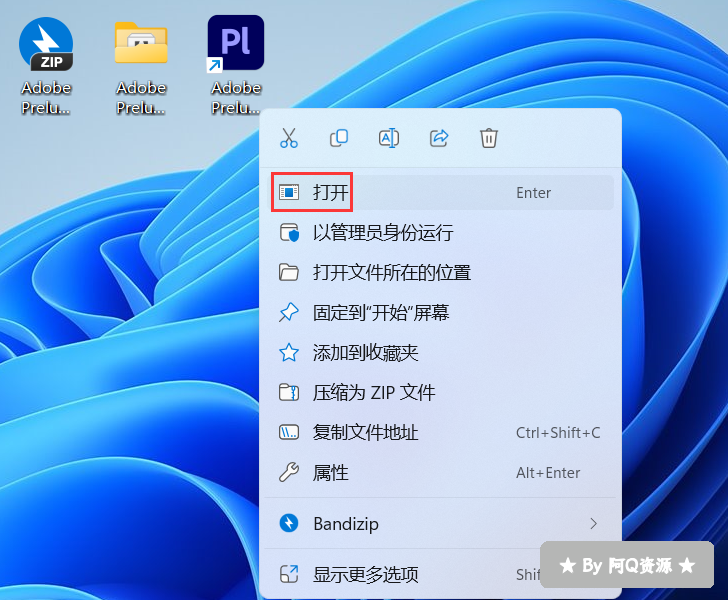Click the path icon next to 复制文件地址
The image size is (728, 600).
pos(289,432)
